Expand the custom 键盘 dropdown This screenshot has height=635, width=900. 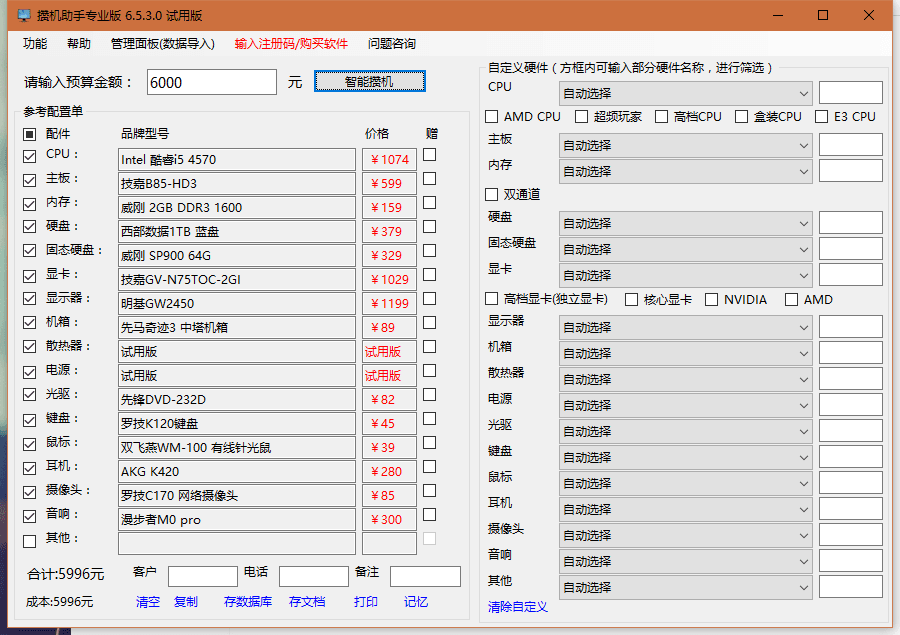[686, 458]
